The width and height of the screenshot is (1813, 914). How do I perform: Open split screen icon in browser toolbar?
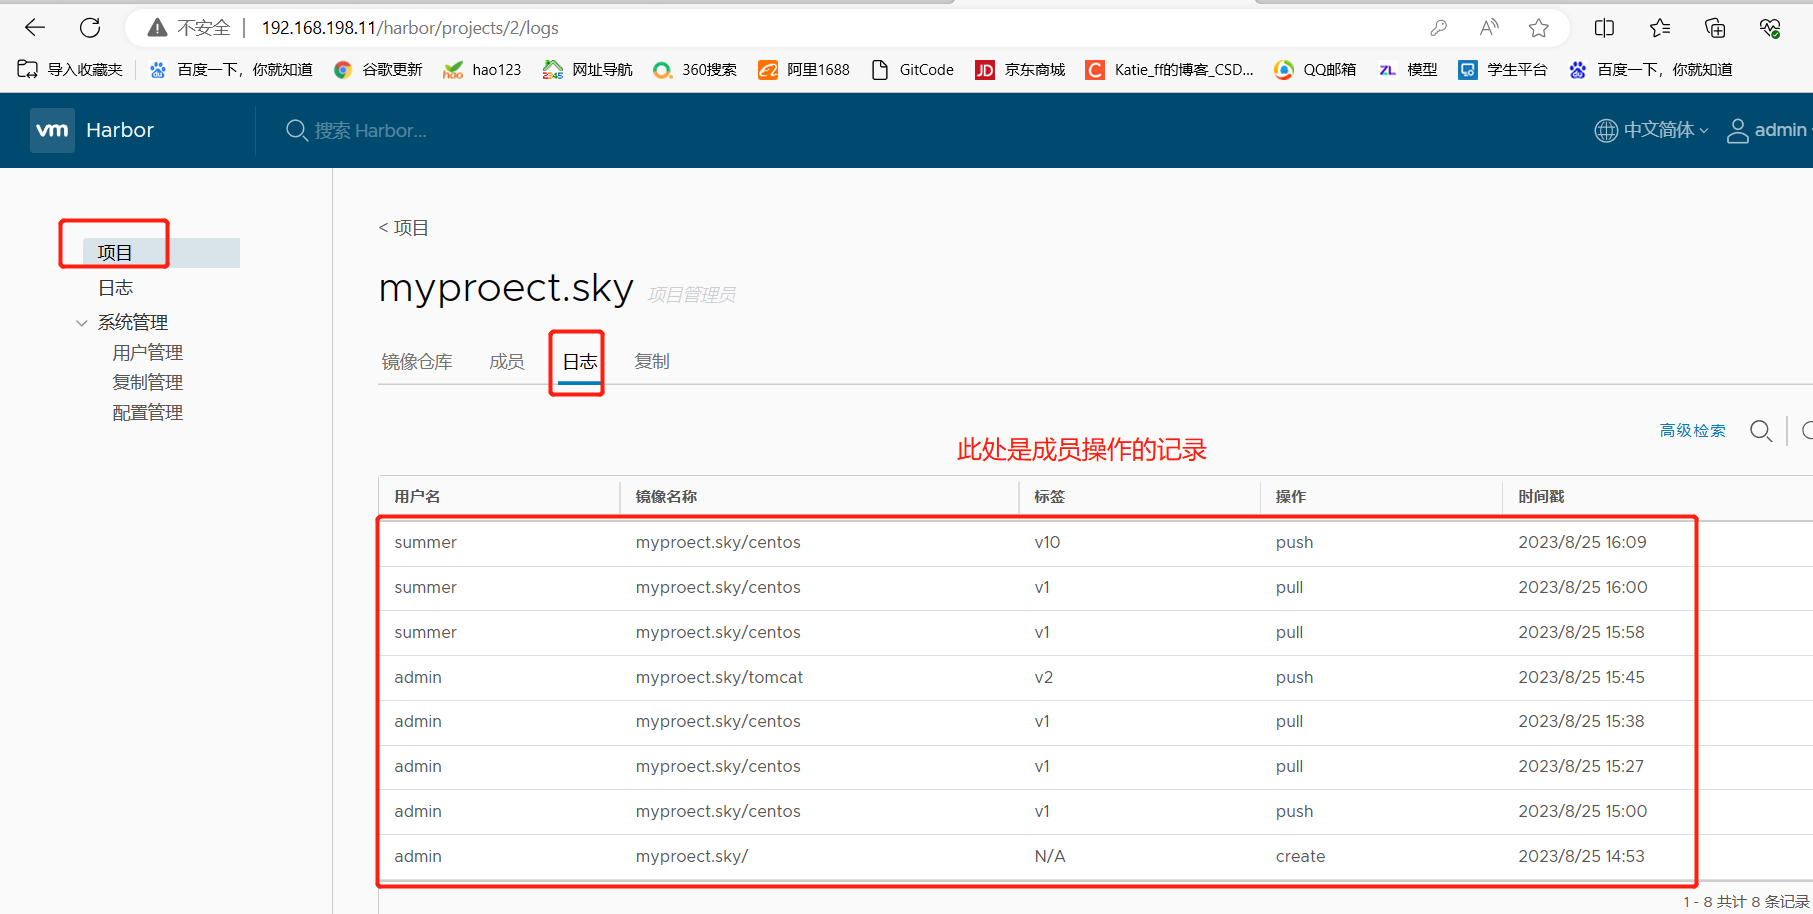click(x=1604, y=28)
